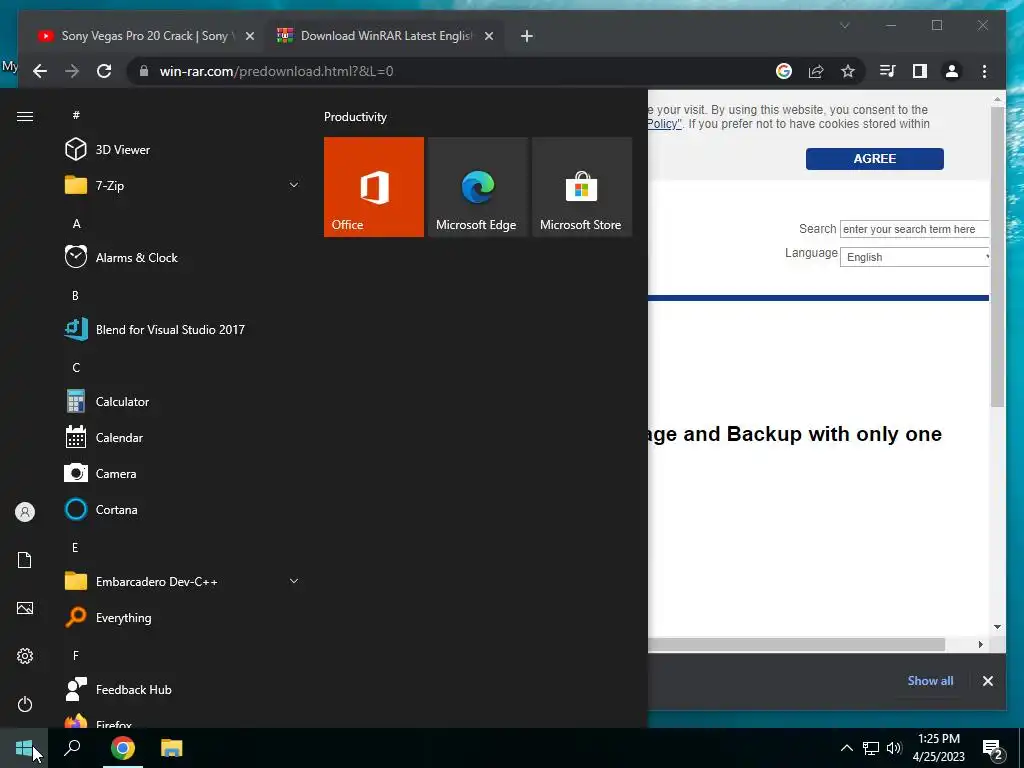Screen dimensions: 1024x768
Task: Click the website Search field
Action: click(914, 229)
